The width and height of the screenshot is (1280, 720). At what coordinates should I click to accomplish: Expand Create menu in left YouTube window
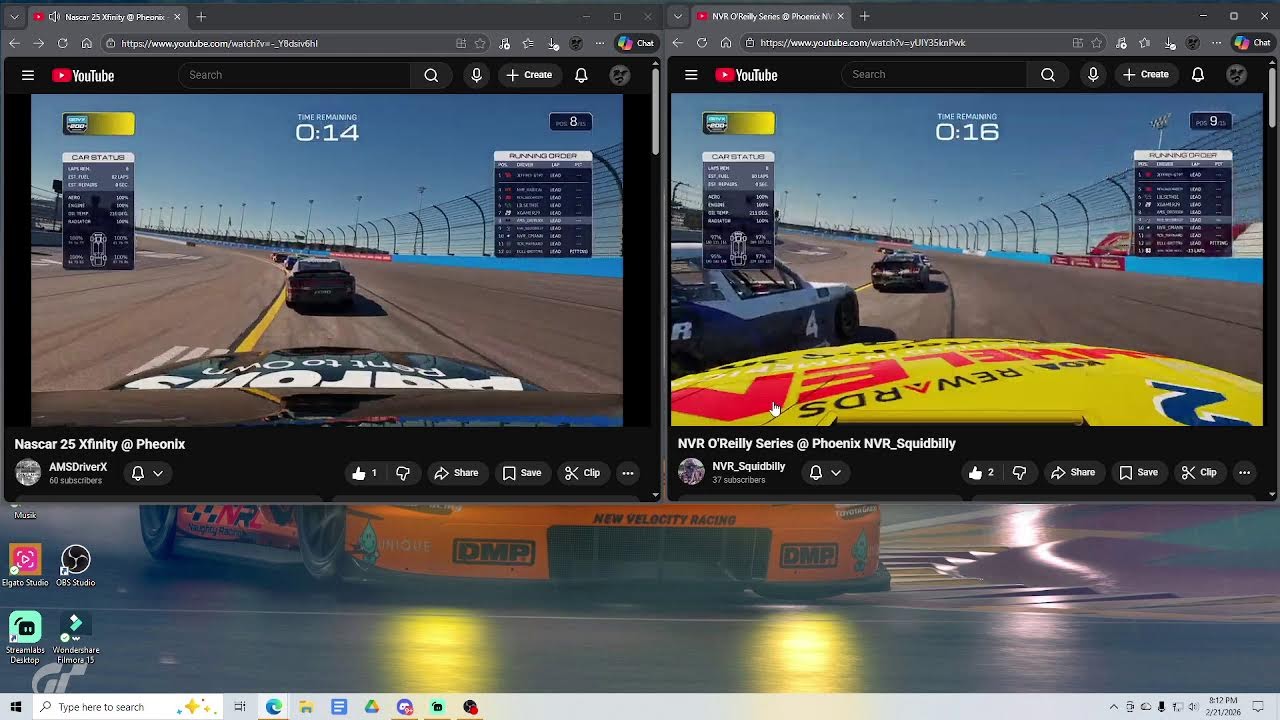(529, 75)
